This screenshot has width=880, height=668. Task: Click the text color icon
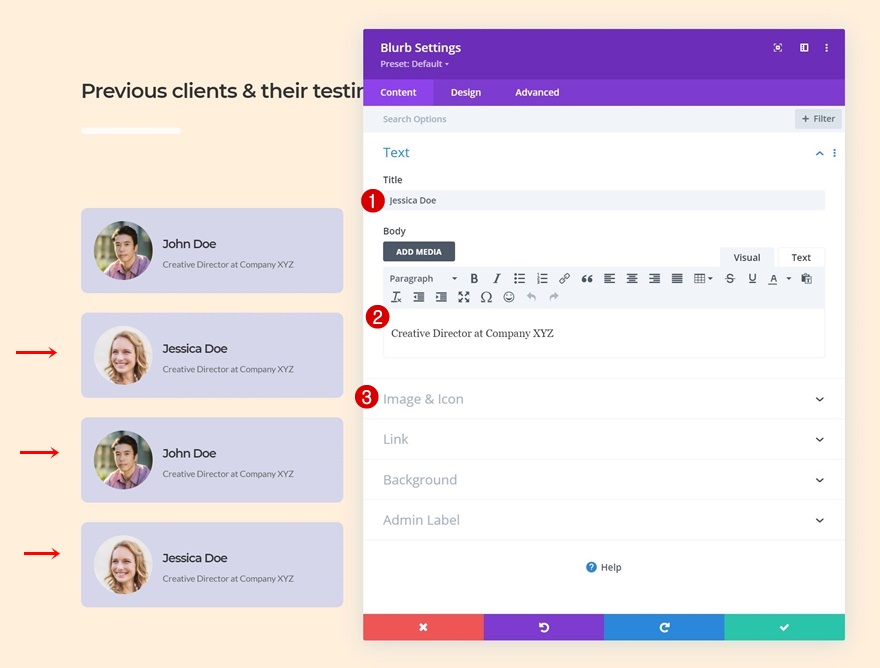[x=773, y=278]
